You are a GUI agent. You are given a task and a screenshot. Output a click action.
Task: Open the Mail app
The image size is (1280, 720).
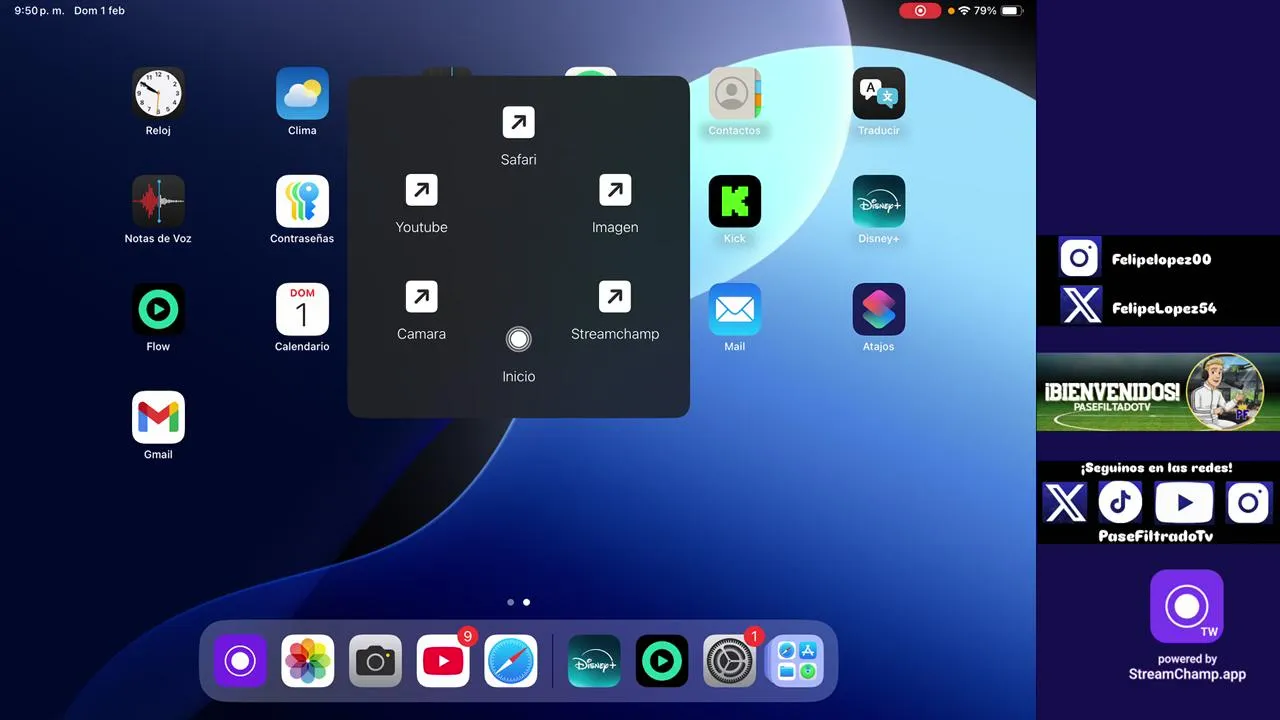735,309
